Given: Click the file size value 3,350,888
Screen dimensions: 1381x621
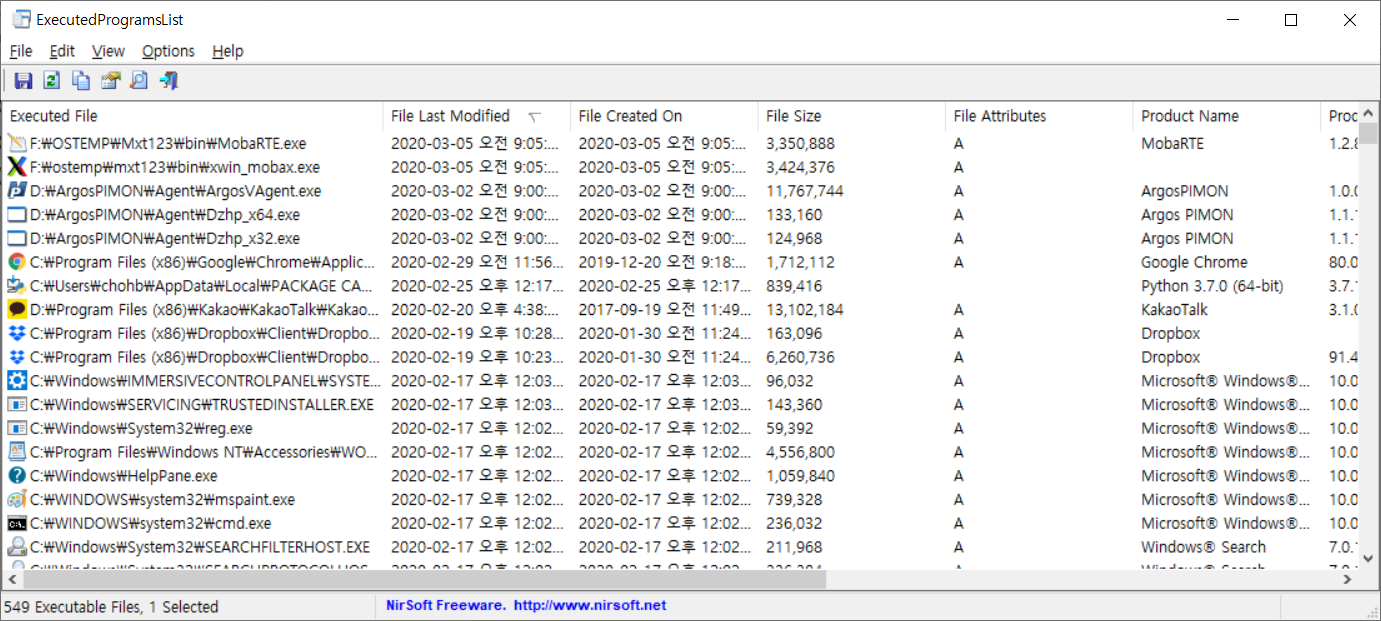Looking at the screenshot, I should coord(800,143).
